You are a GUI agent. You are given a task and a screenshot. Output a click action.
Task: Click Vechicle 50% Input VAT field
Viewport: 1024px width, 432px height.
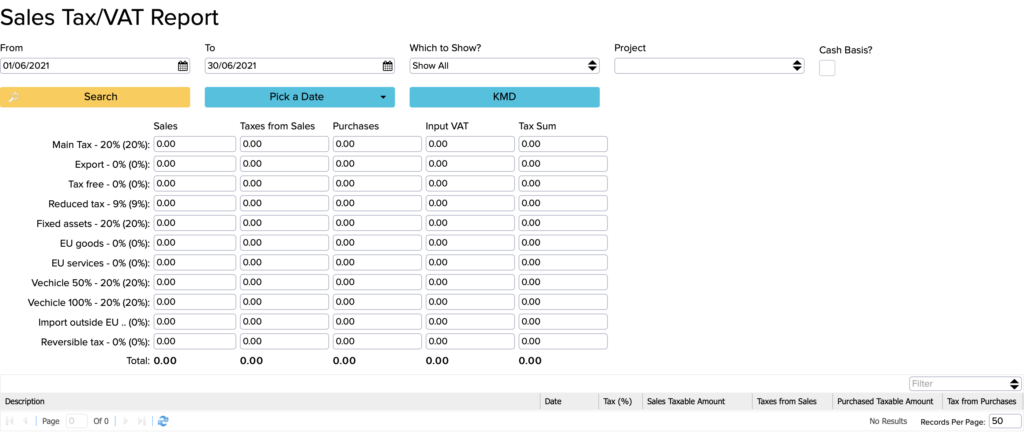[470, 283]
